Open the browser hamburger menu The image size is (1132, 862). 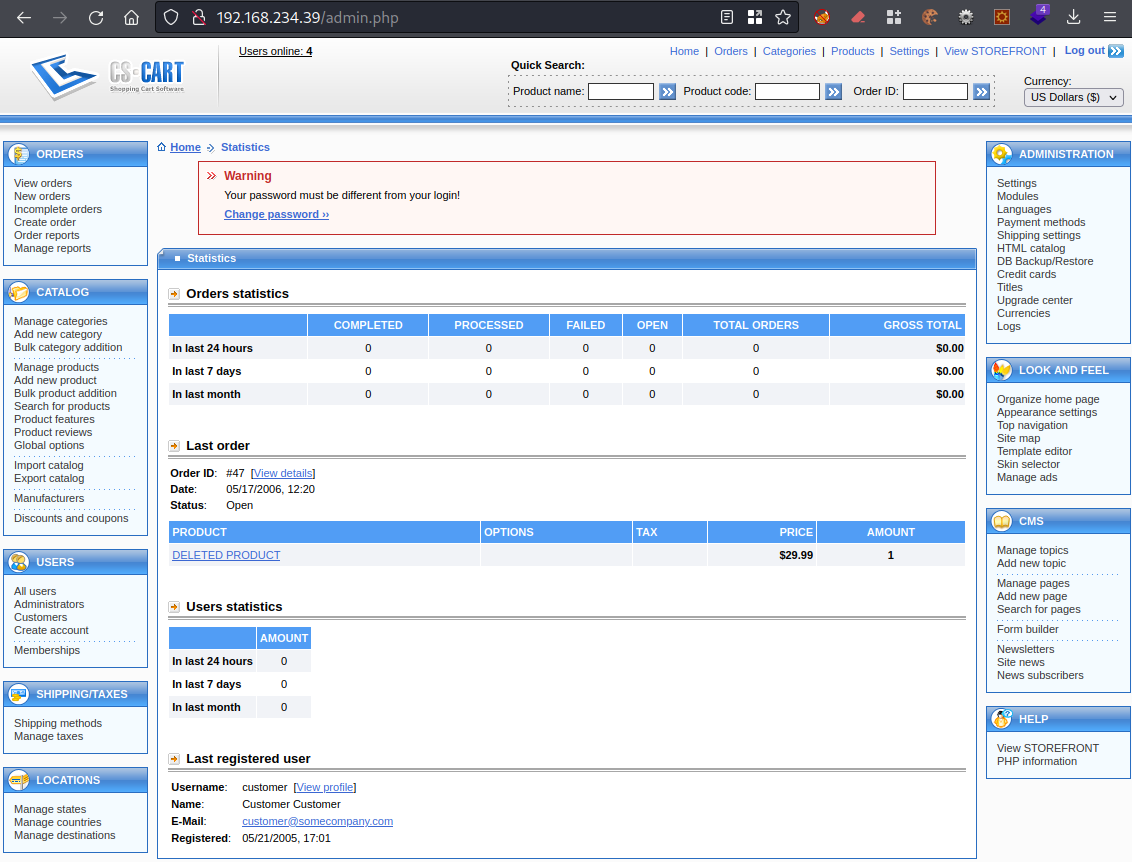pos(1109,17)
